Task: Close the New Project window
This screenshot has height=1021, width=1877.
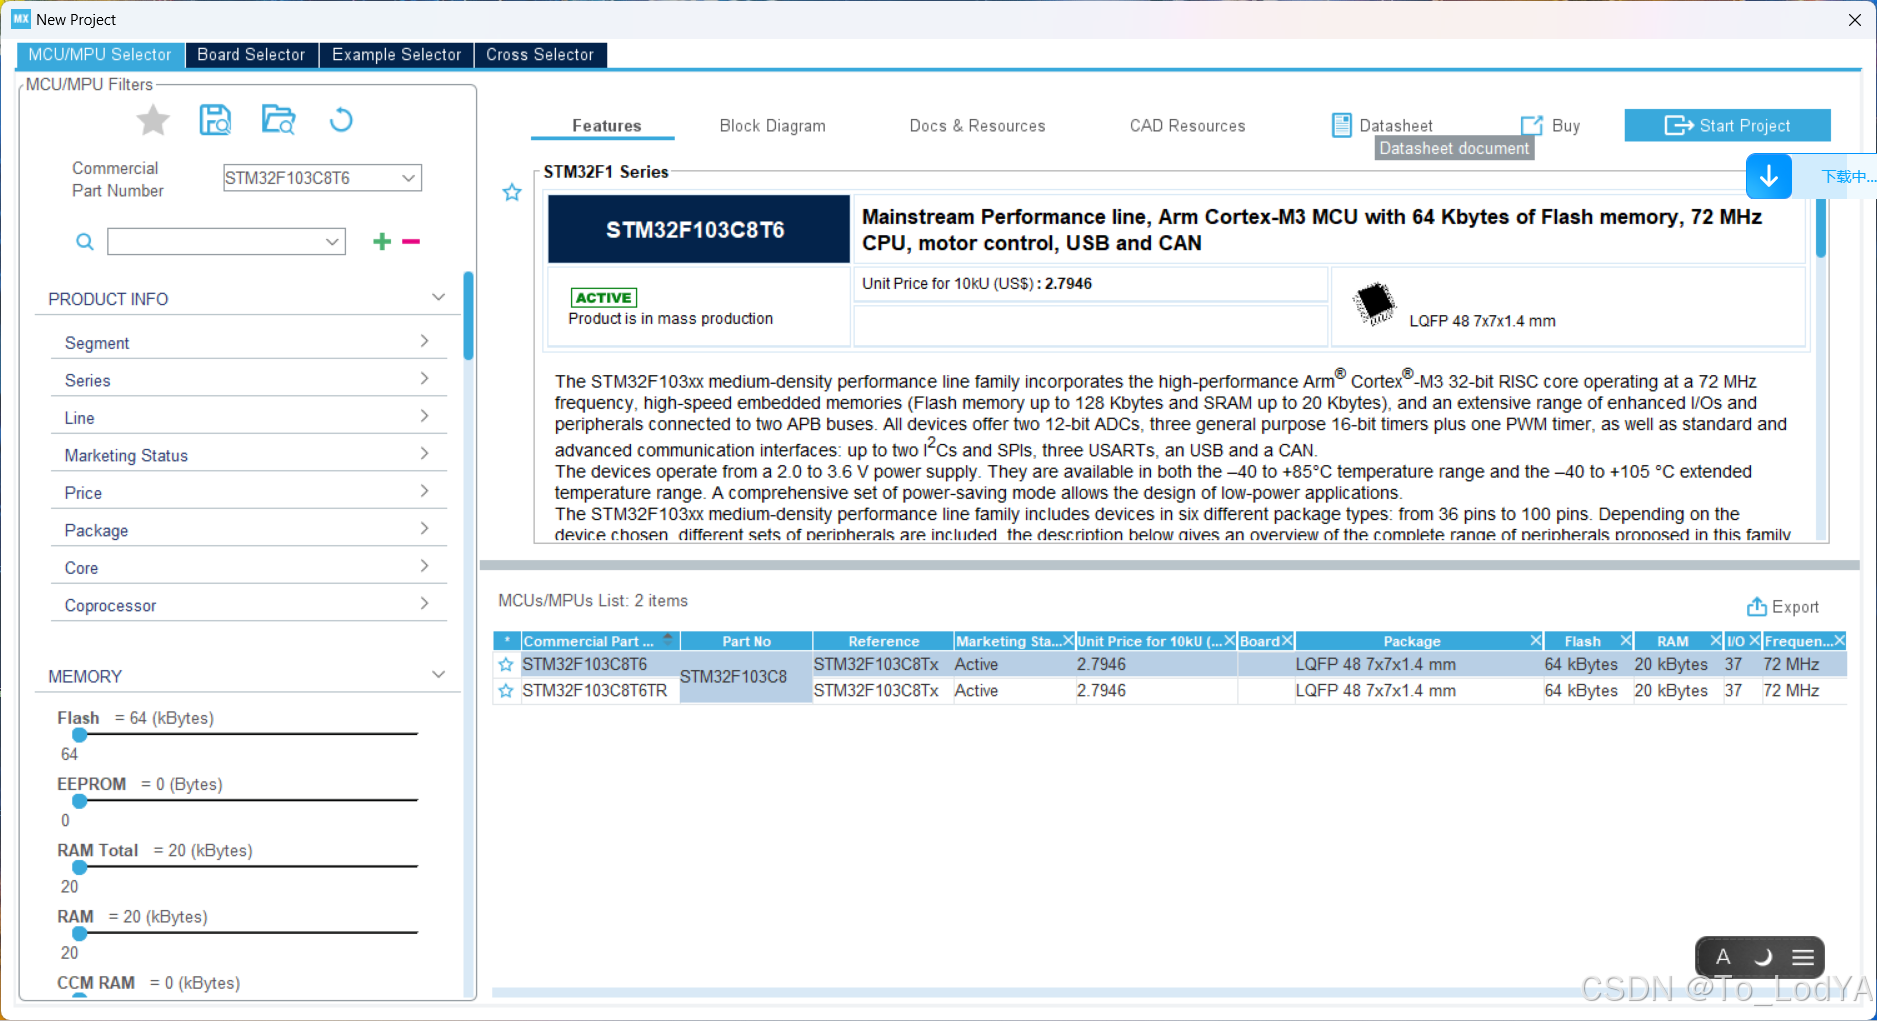Action: (1854, 20)
